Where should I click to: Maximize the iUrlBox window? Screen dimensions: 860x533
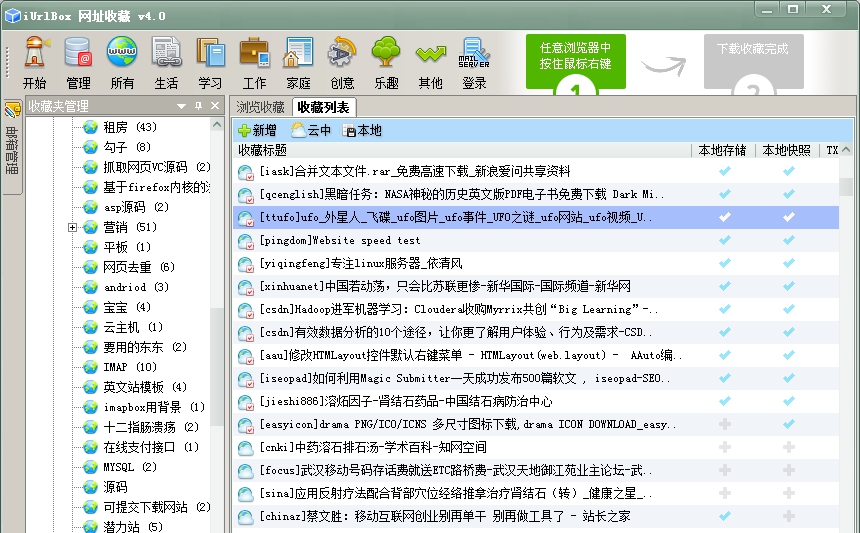[x=793, y=9]
